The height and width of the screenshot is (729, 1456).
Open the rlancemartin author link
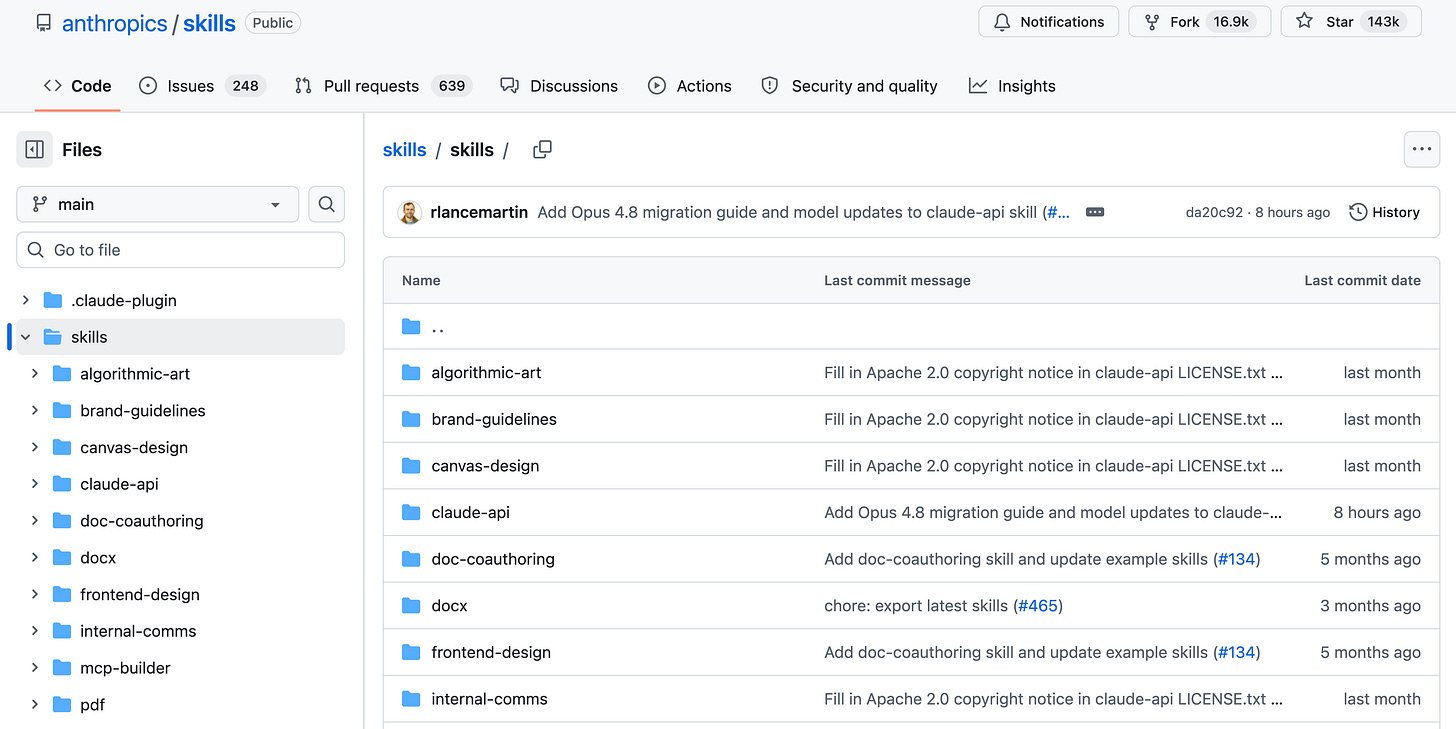tap(479, 212)
